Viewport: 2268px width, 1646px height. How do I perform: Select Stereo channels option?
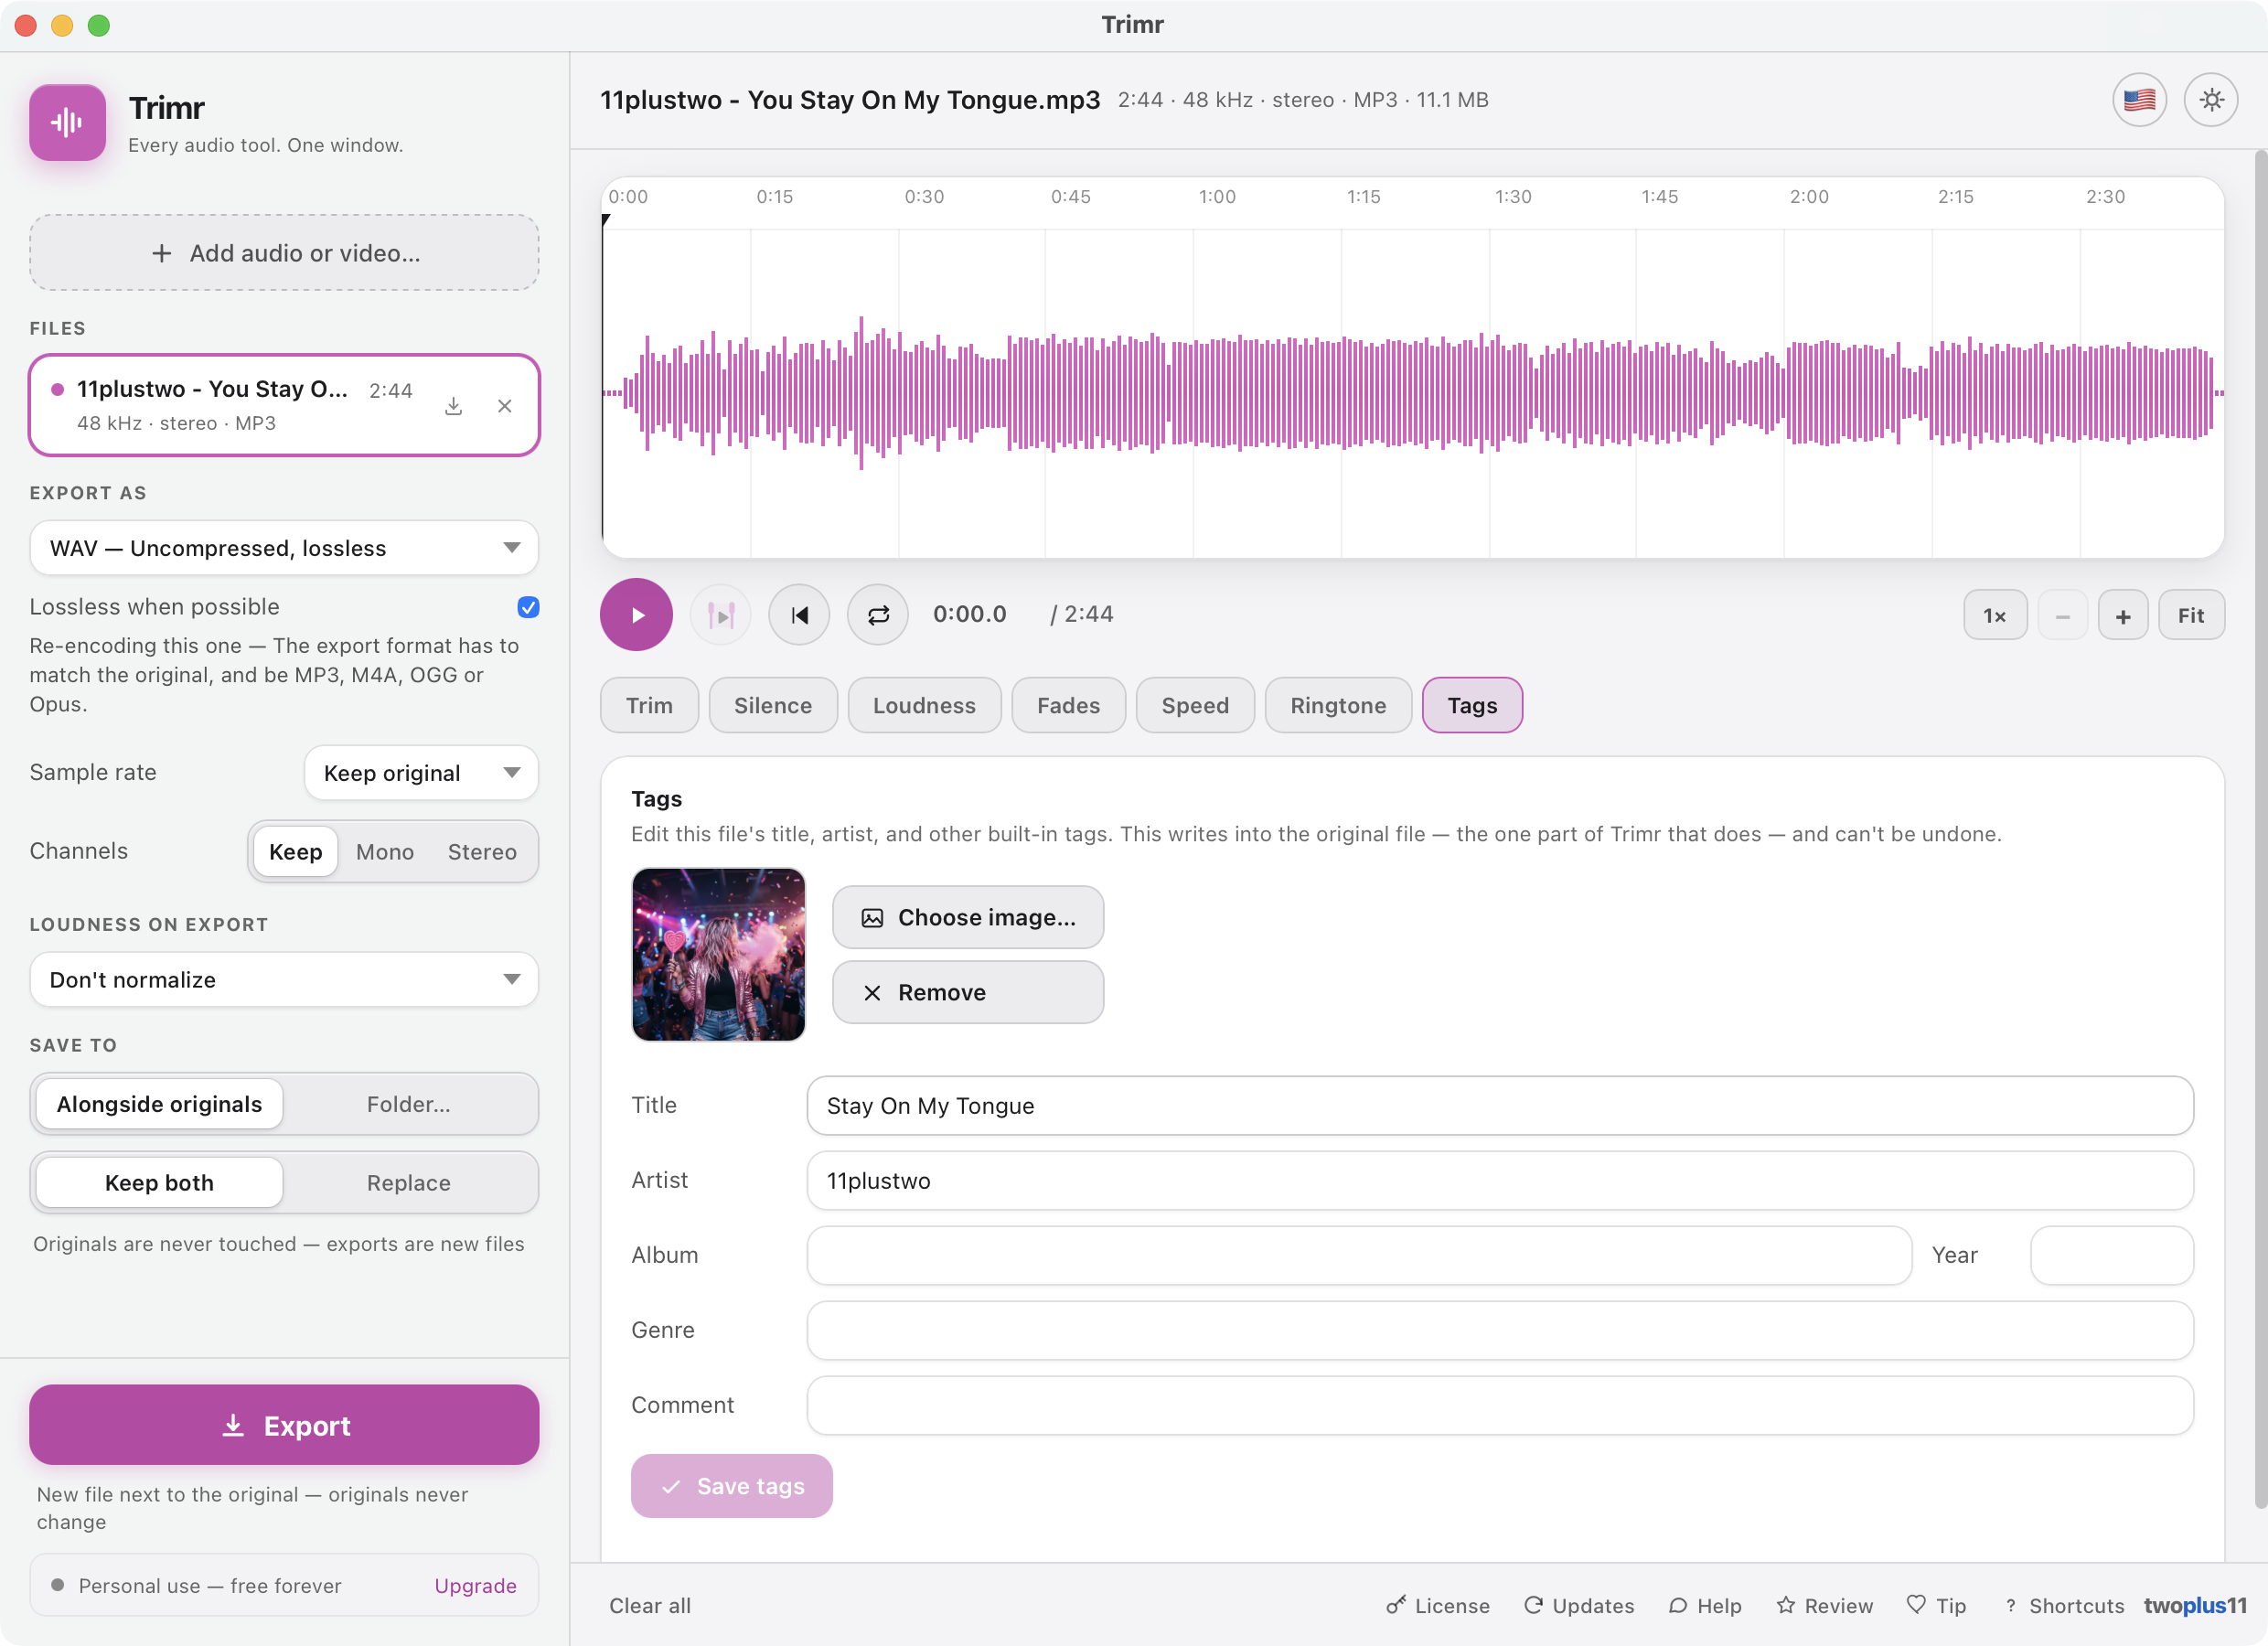(482, 852)
